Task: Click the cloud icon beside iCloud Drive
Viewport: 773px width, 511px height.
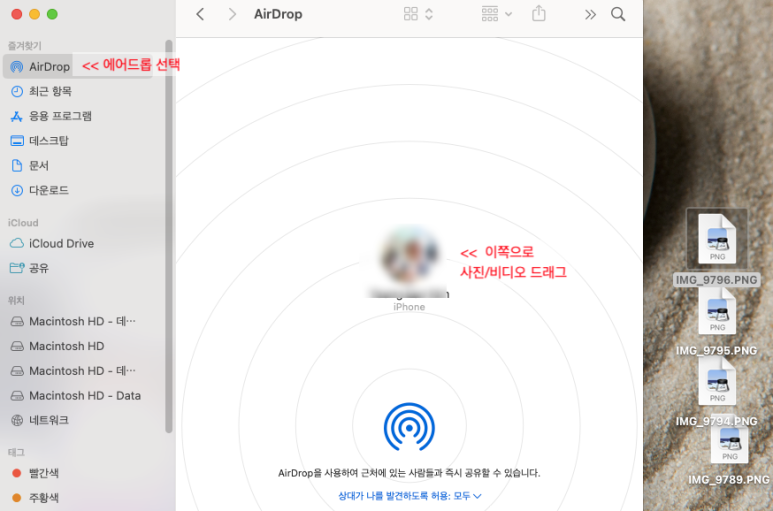Action: pos(17,243)
